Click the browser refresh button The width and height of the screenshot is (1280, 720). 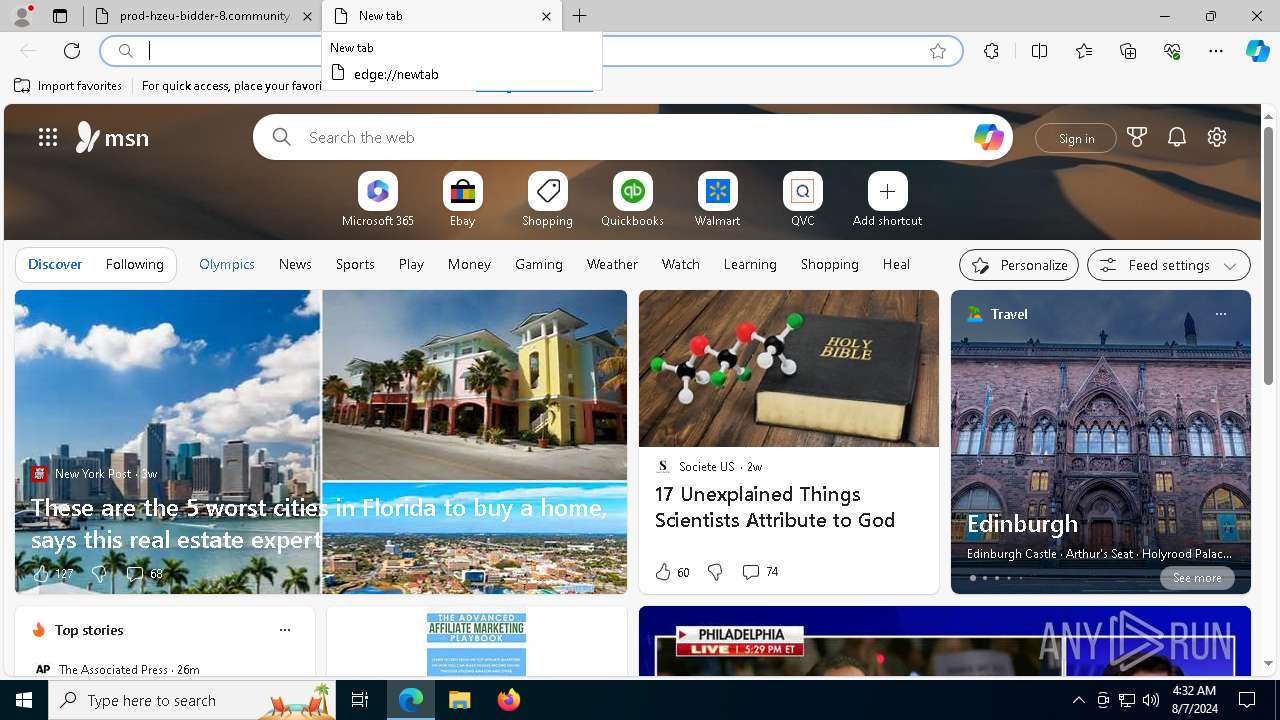click(x=72, y=51)
